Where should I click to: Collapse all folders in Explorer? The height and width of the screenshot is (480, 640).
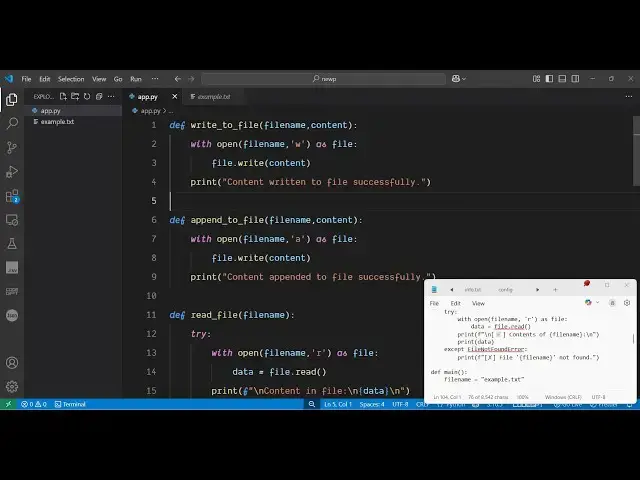99,96
